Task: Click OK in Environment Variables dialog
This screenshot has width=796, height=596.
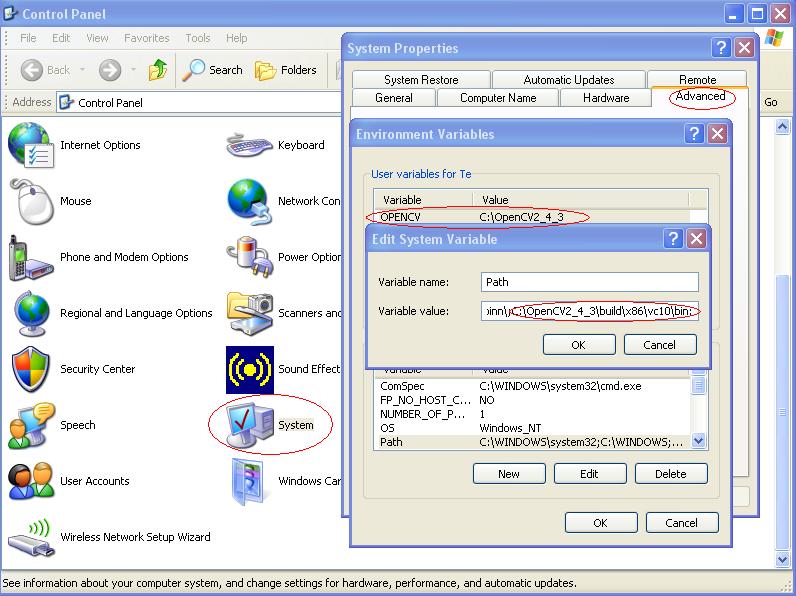Action: point(601,523)
